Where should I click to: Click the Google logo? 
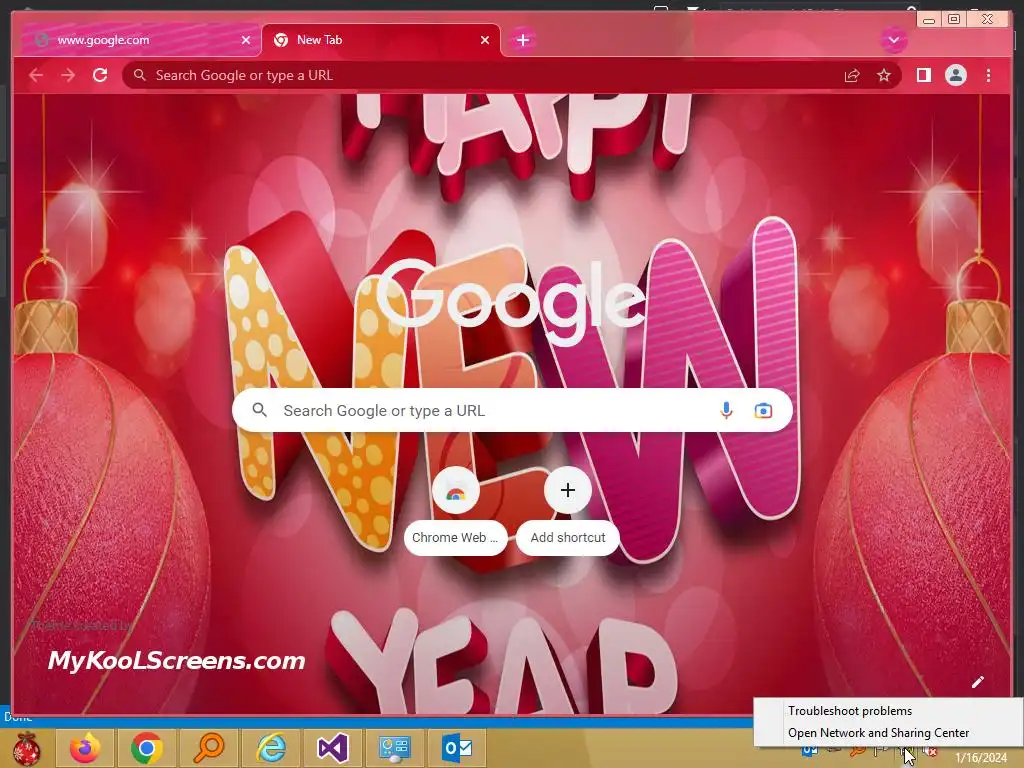(x=511, y=302)
